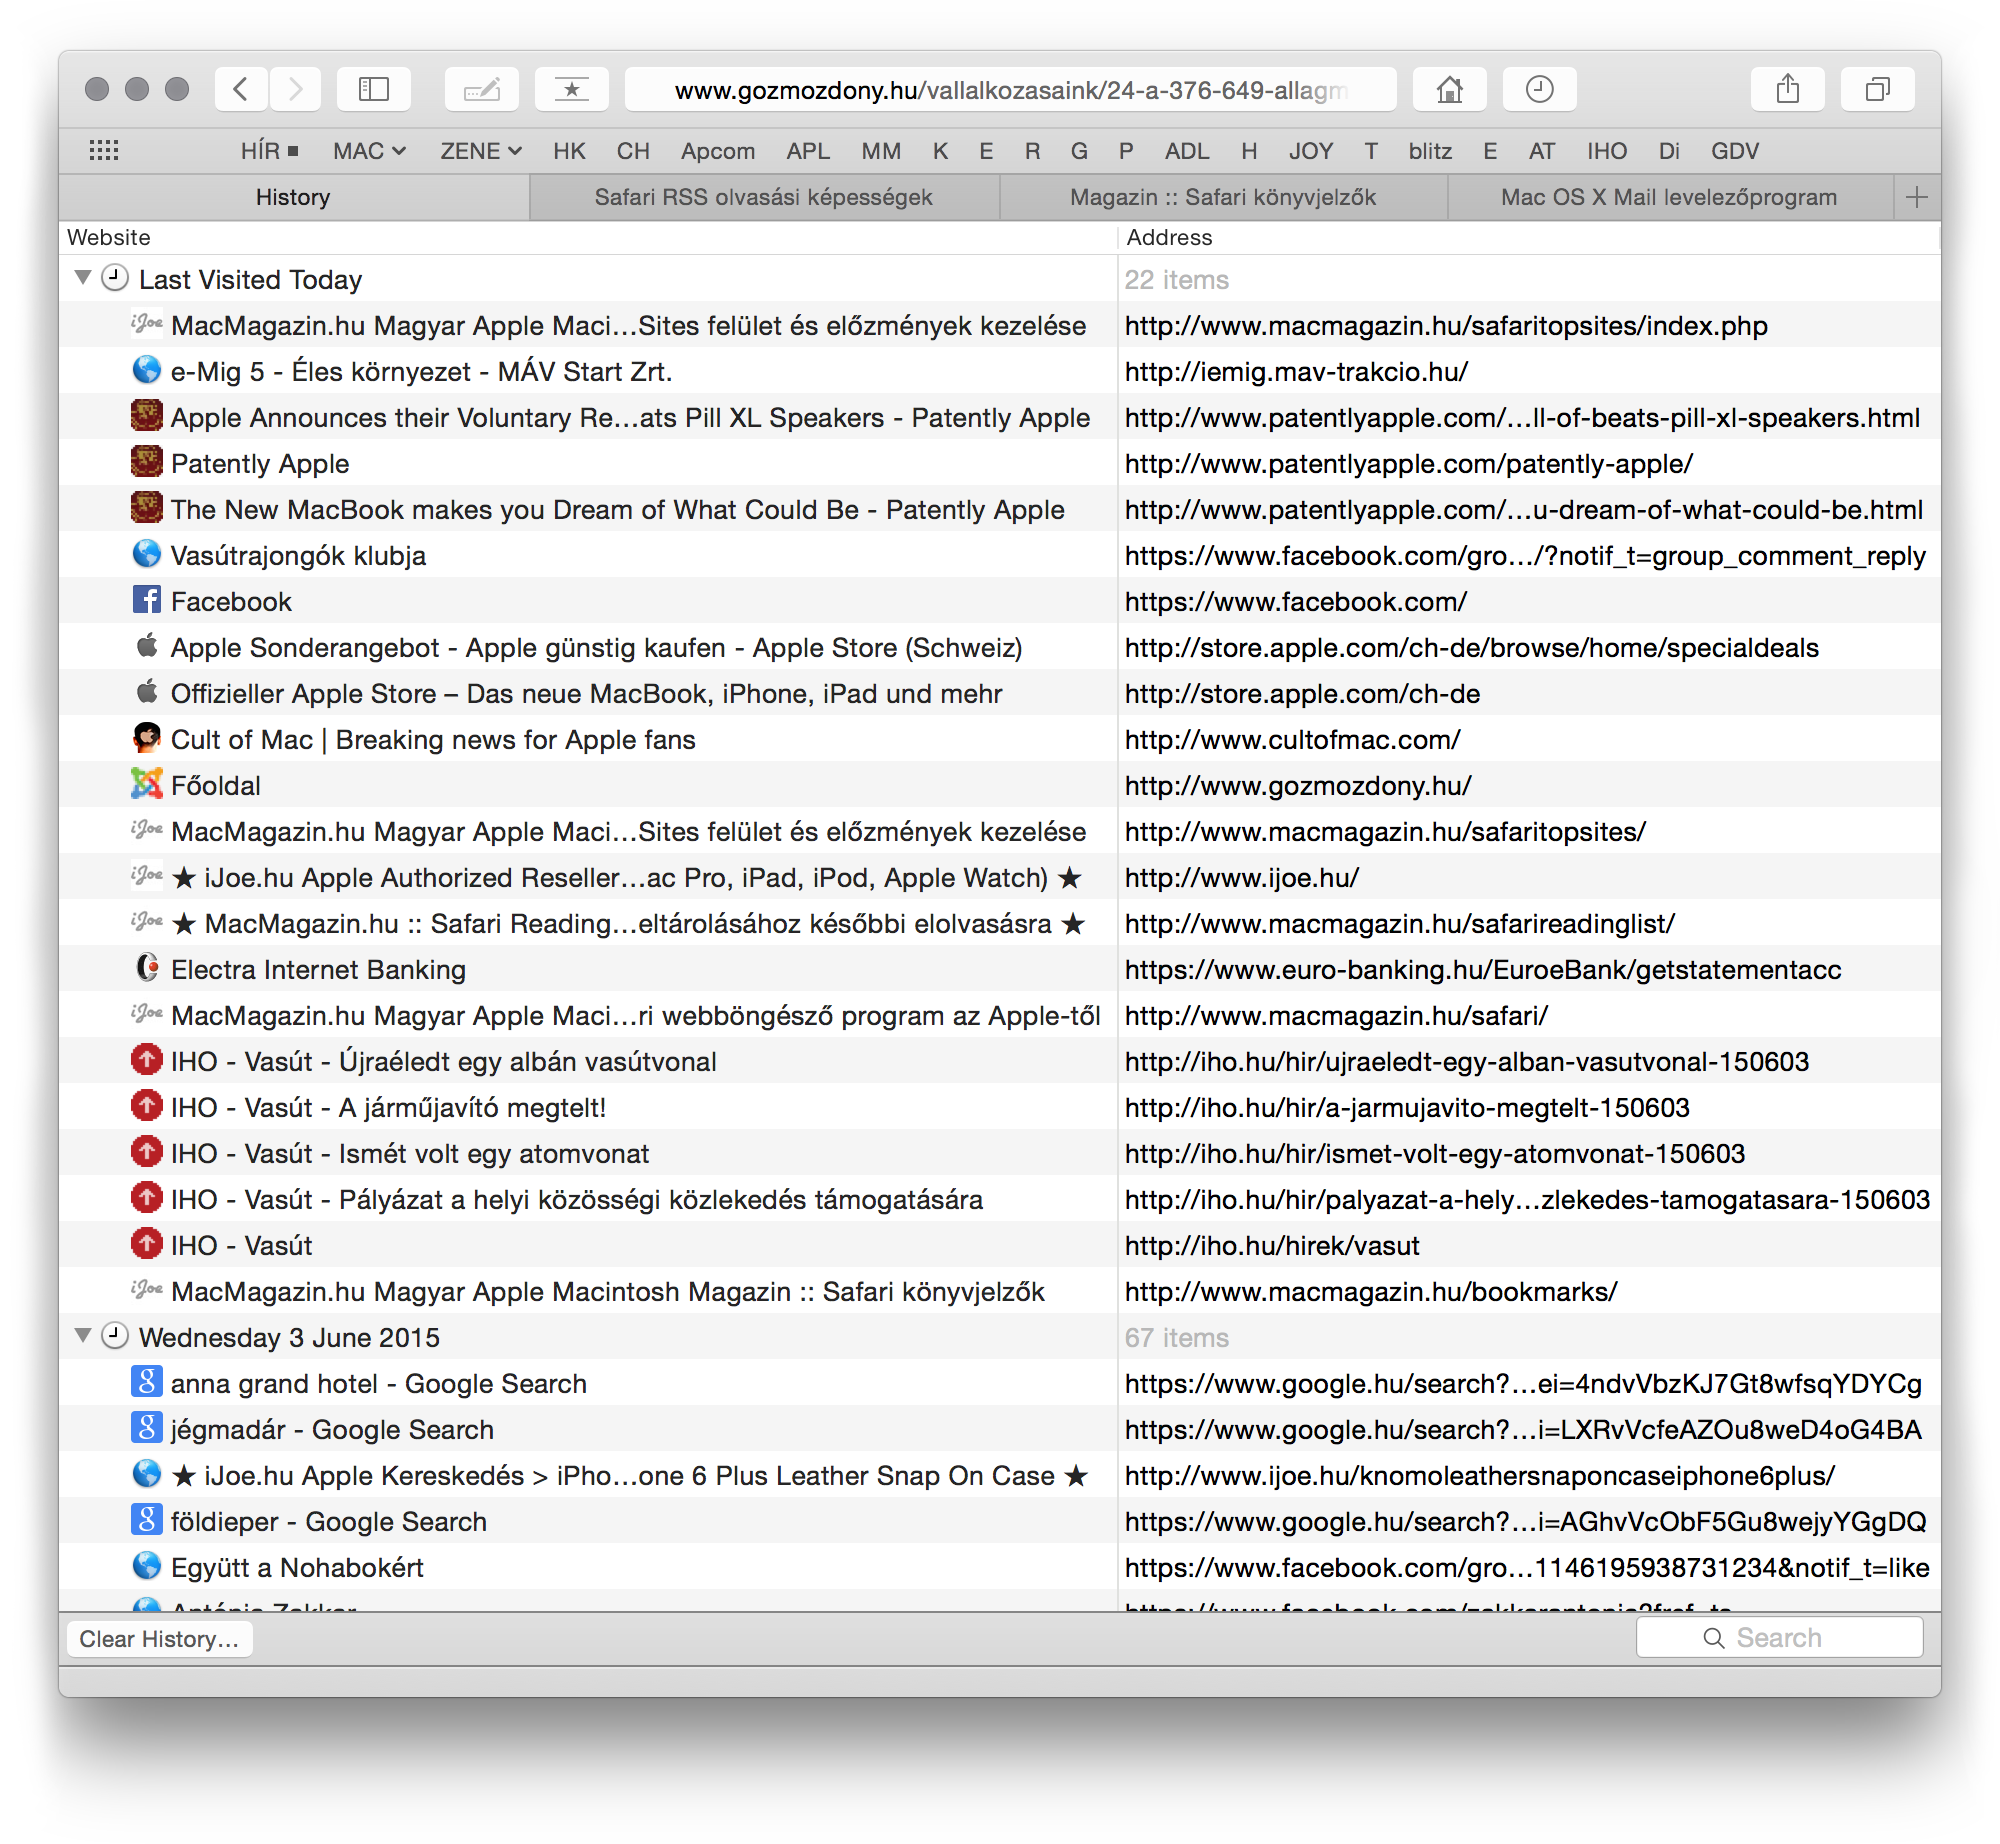Switch to Safari RSS olvasási képességek tab

coord(764,197)
